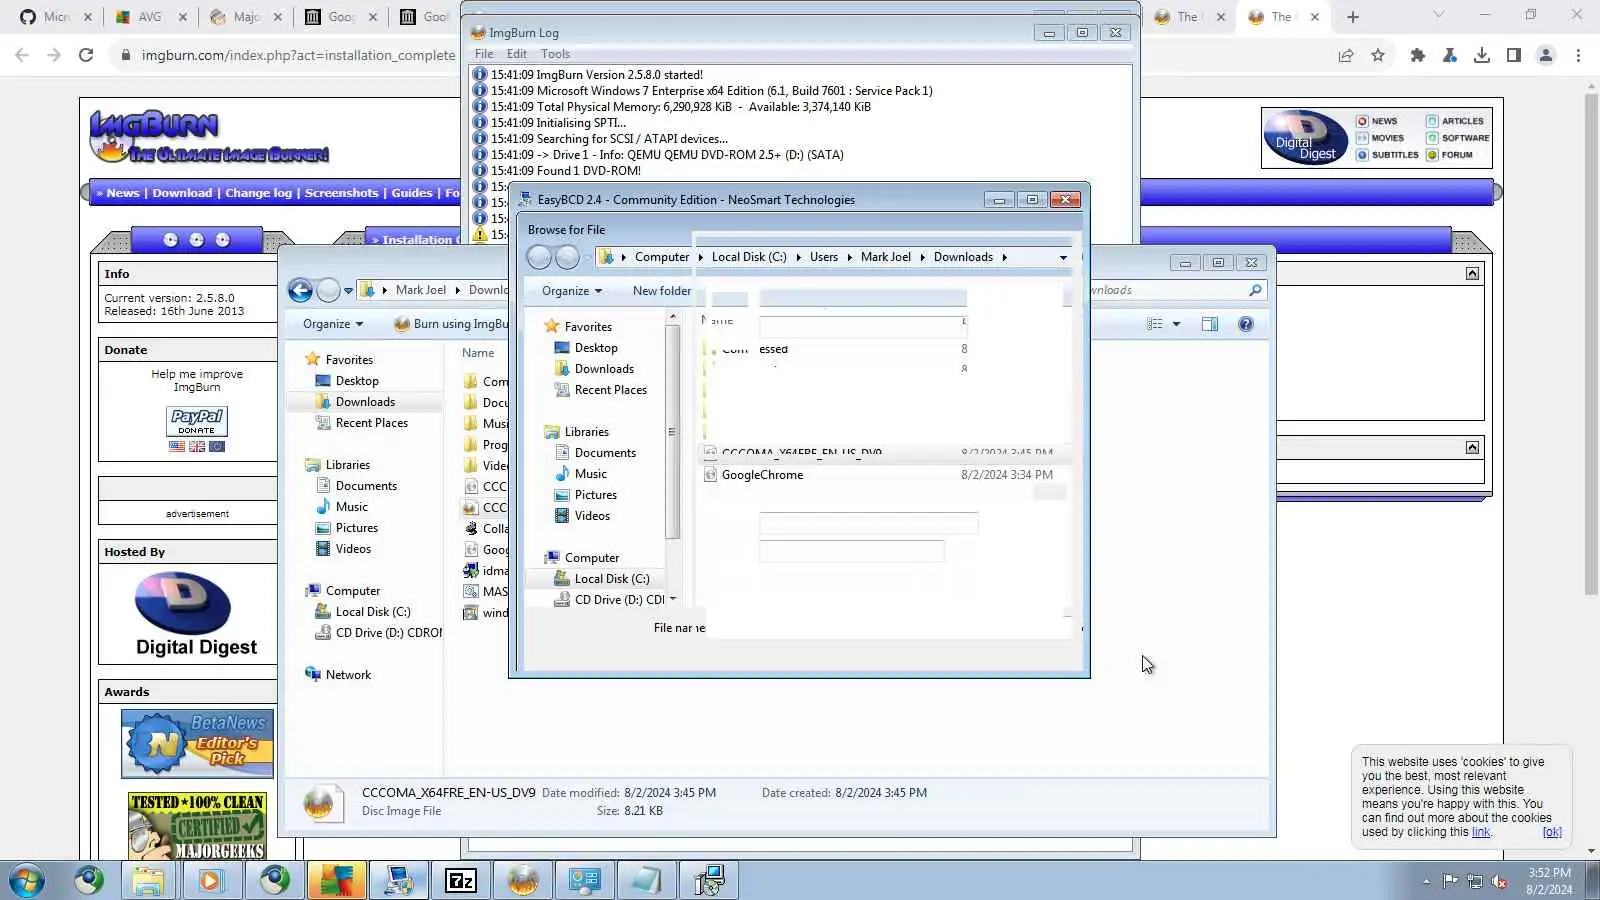Select Recent Places in the Explorer navigation pane

[x=371, y=423]
